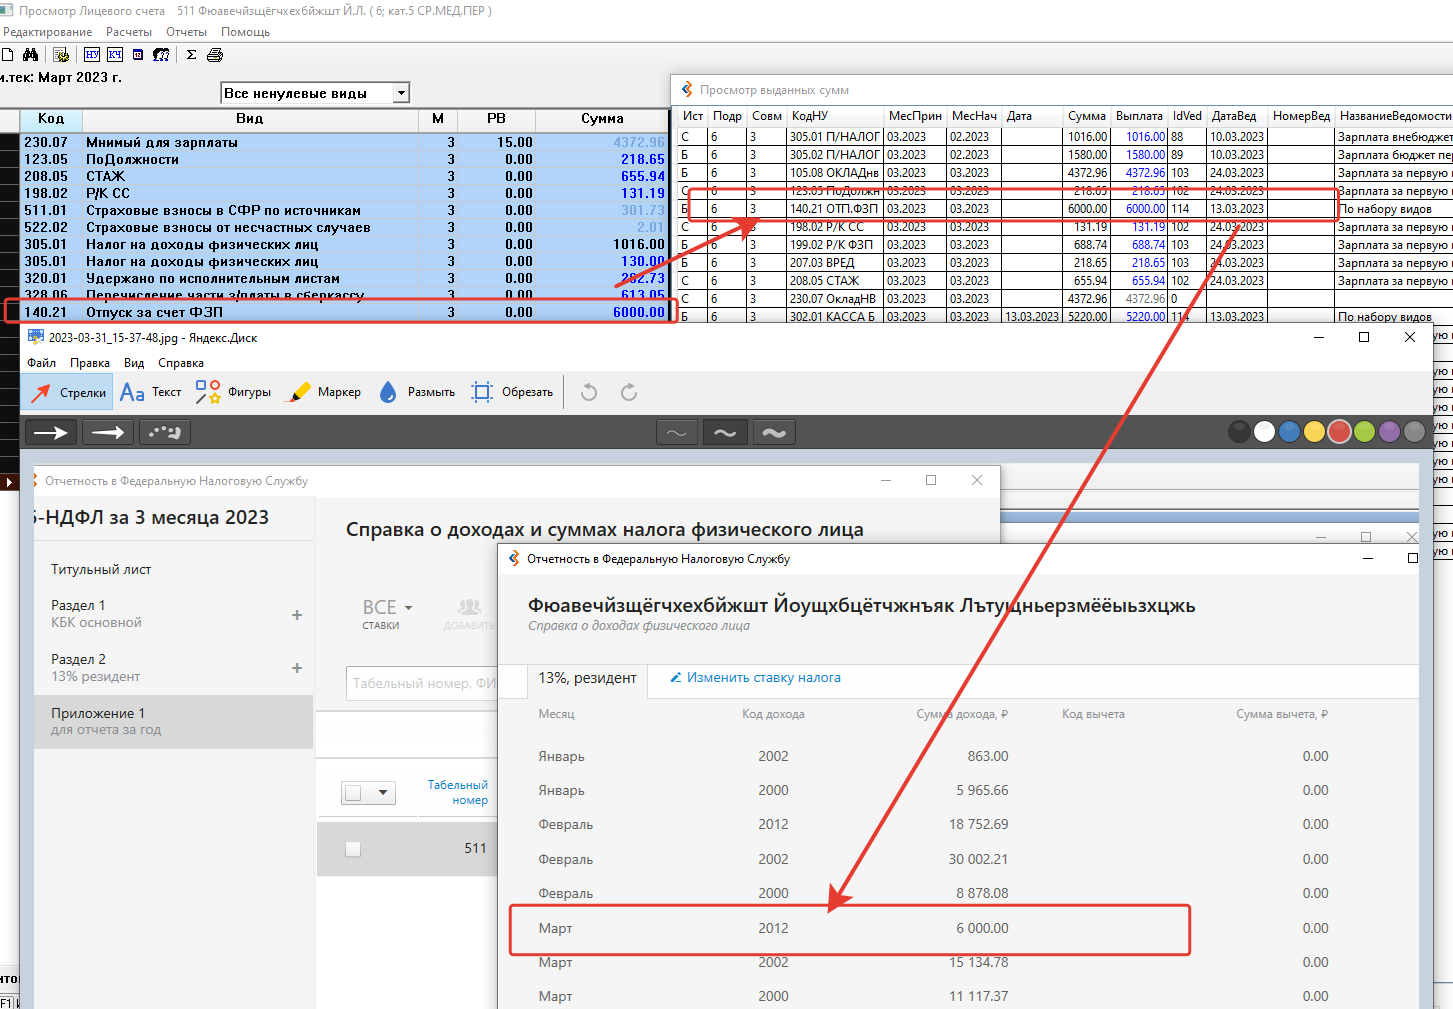Open the 'Все ненулевые виды' dropdown

click(x=401, y=93)
